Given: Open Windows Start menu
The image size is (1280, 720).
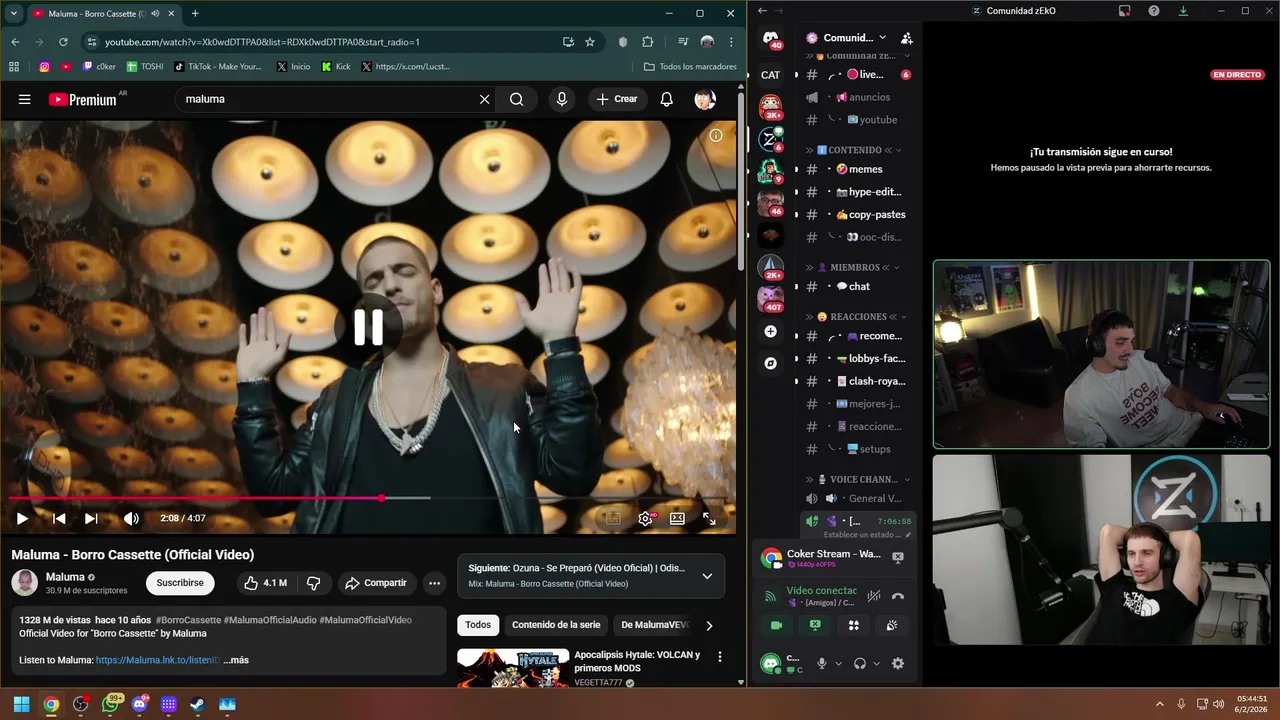Looking at the screenshot, I should pos(21,704).
